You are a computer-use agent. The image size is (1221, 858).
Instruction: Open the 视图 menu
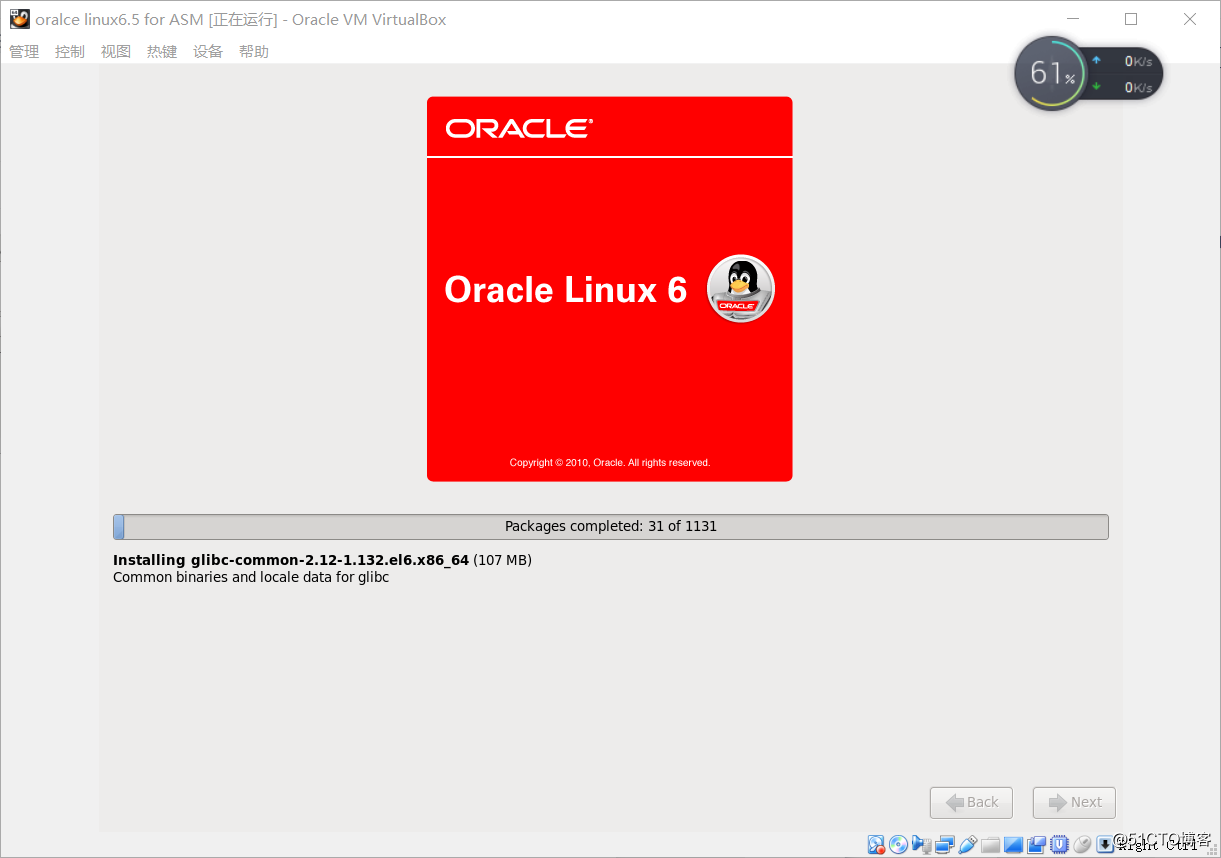116,52
